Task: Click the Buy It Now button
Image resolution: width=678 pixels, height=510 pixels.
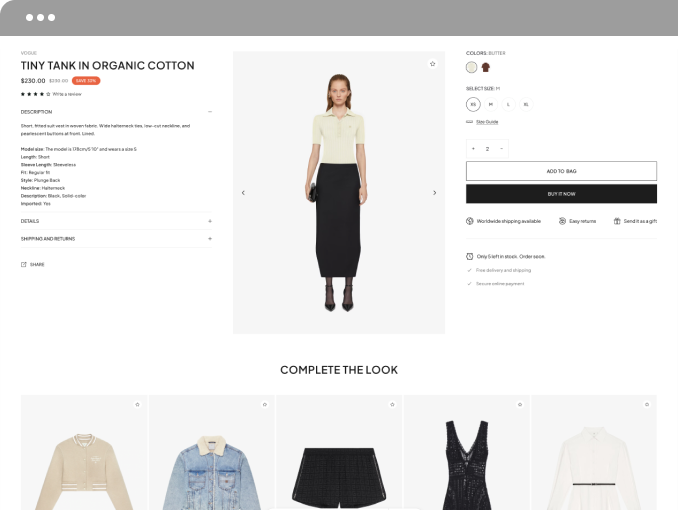Action: pos(561,194)
